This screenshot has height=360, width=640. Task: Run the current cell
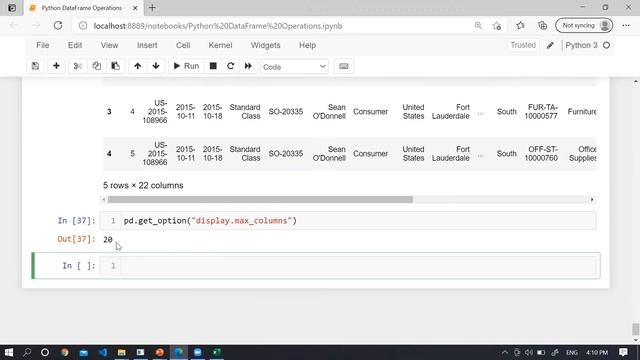point(187,66)
